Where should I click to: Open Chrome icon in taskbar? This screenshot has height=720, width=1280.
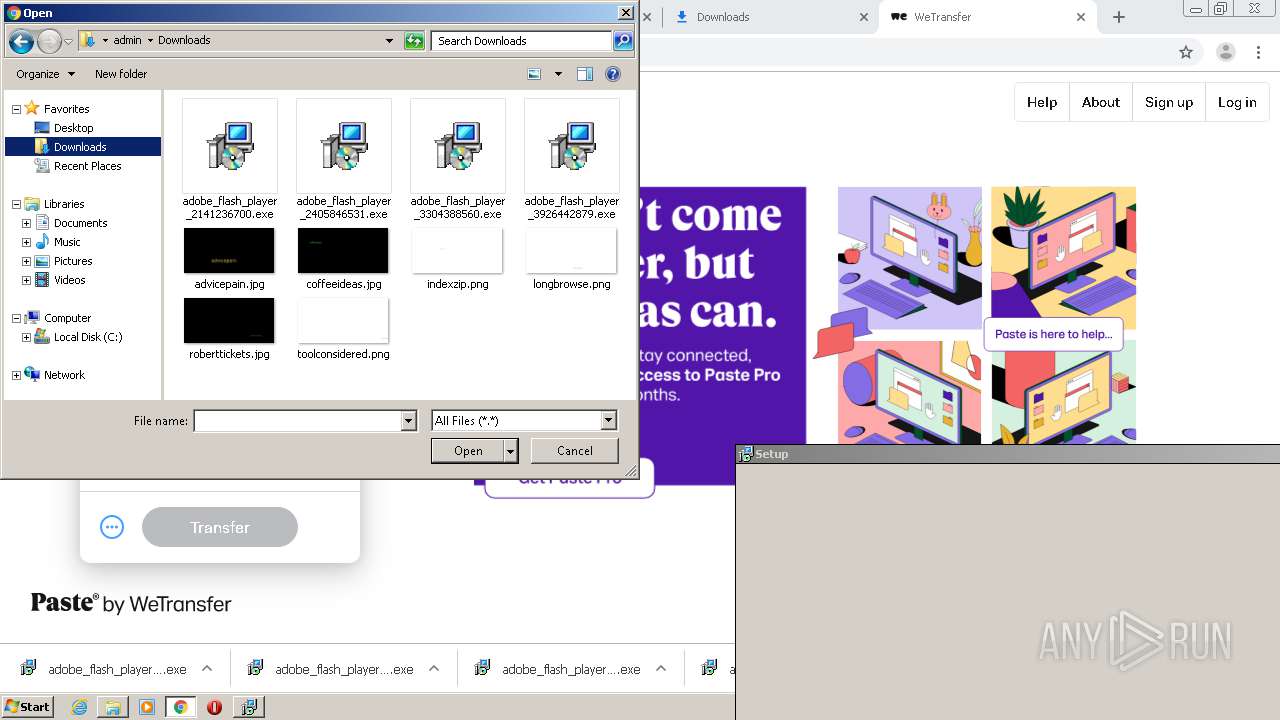coord(180,707)
